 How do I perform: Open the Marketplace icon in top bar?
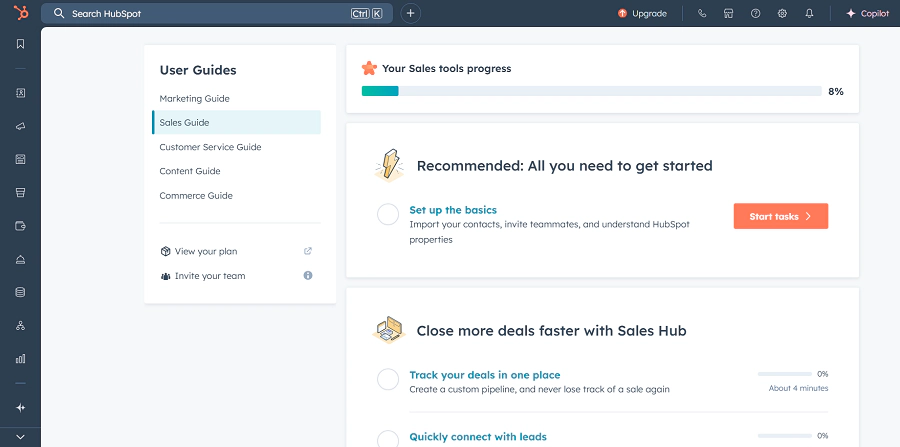click(x=728, y=13)
